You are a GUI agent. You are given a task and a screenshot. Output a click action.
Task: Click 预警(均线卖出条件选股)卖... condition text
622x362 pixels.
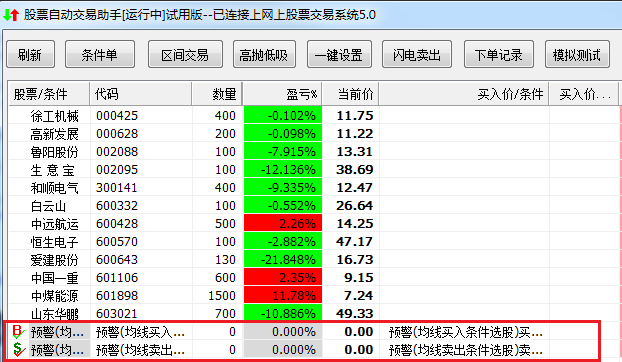pos(466,350)
